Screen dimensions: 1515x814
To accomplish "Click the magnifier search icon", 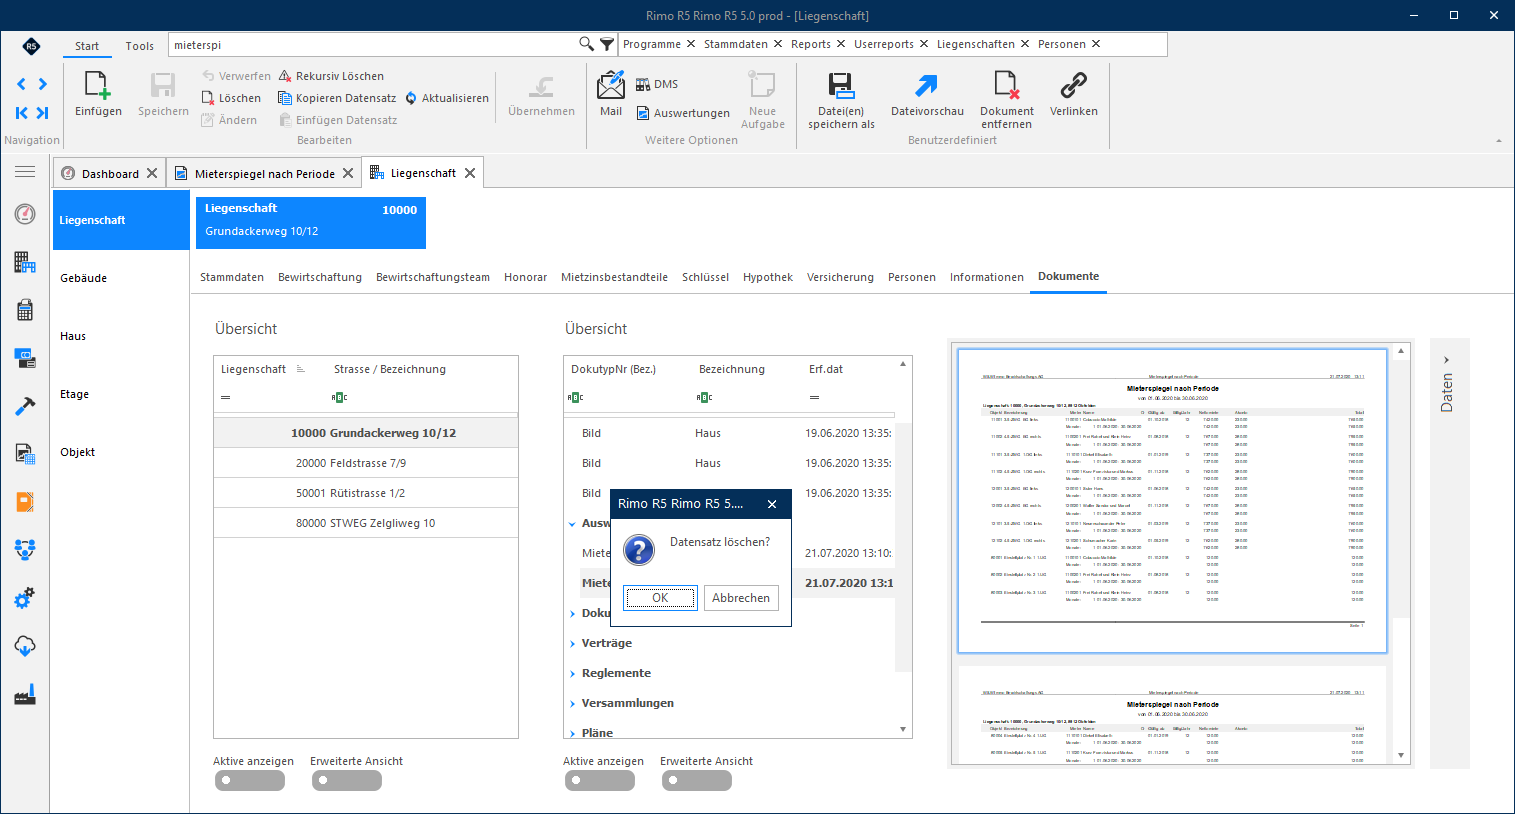I will 586,44.
